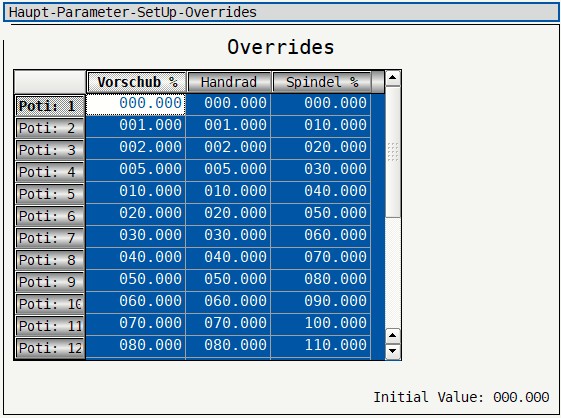Select Spindel value 050.000 in Poti 6 row
This screenshot has width=561, height=418.
pyautogui.click(x=321, y=214)
